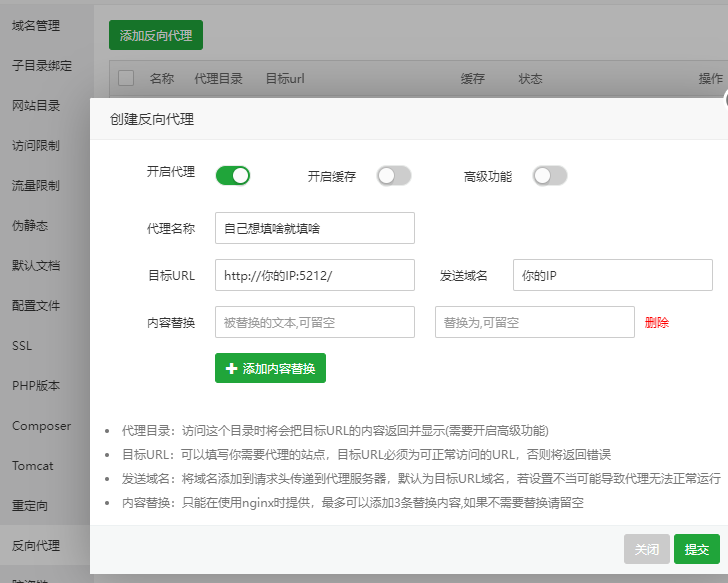Viewport: 728px width, 583px height.
Task: Open 域名管理 in the sidebar
Action: (36, 26)
